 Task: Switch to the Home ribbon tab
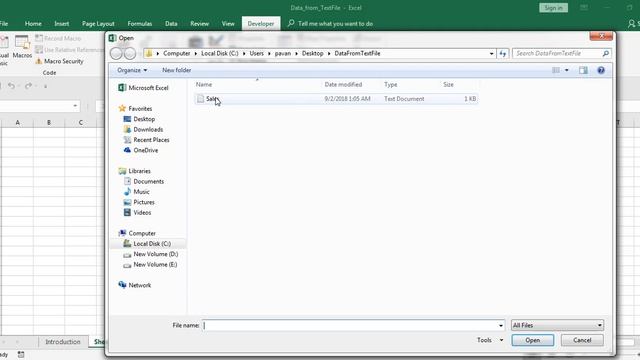(x=33, y=24)
